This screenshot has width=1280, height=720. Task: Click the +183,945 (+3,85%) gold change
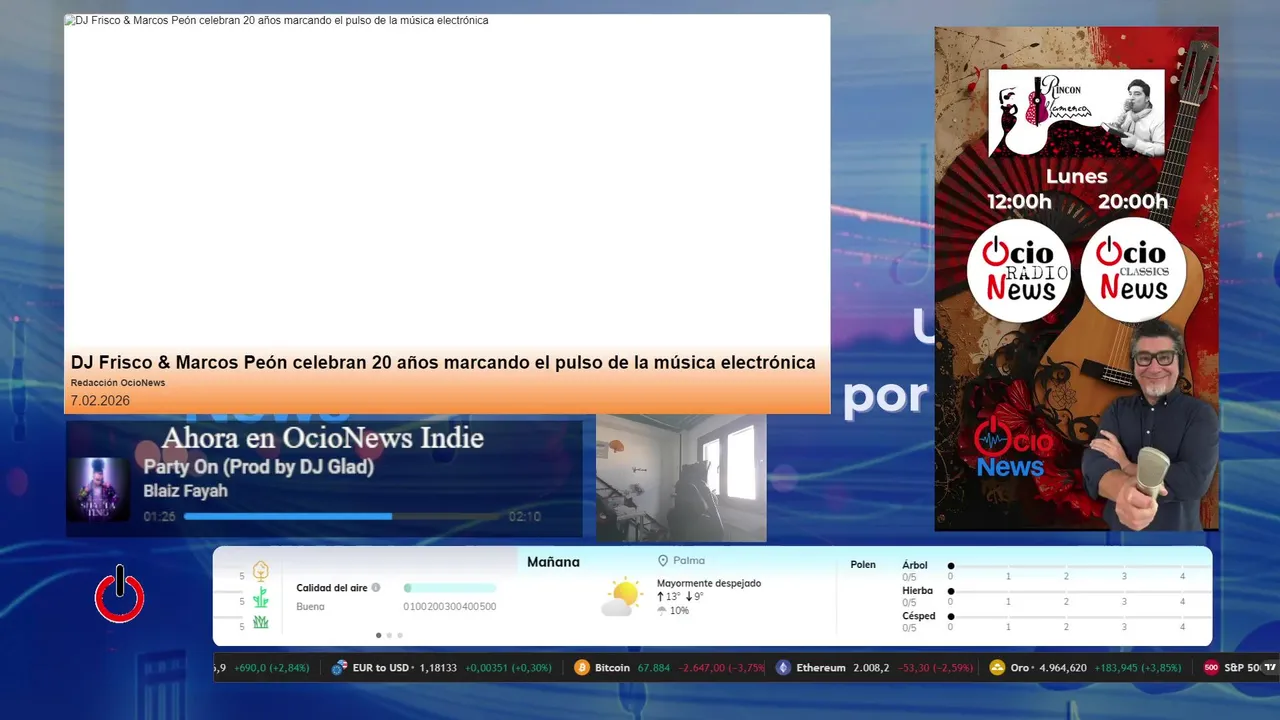click(x=1139, y=668)
